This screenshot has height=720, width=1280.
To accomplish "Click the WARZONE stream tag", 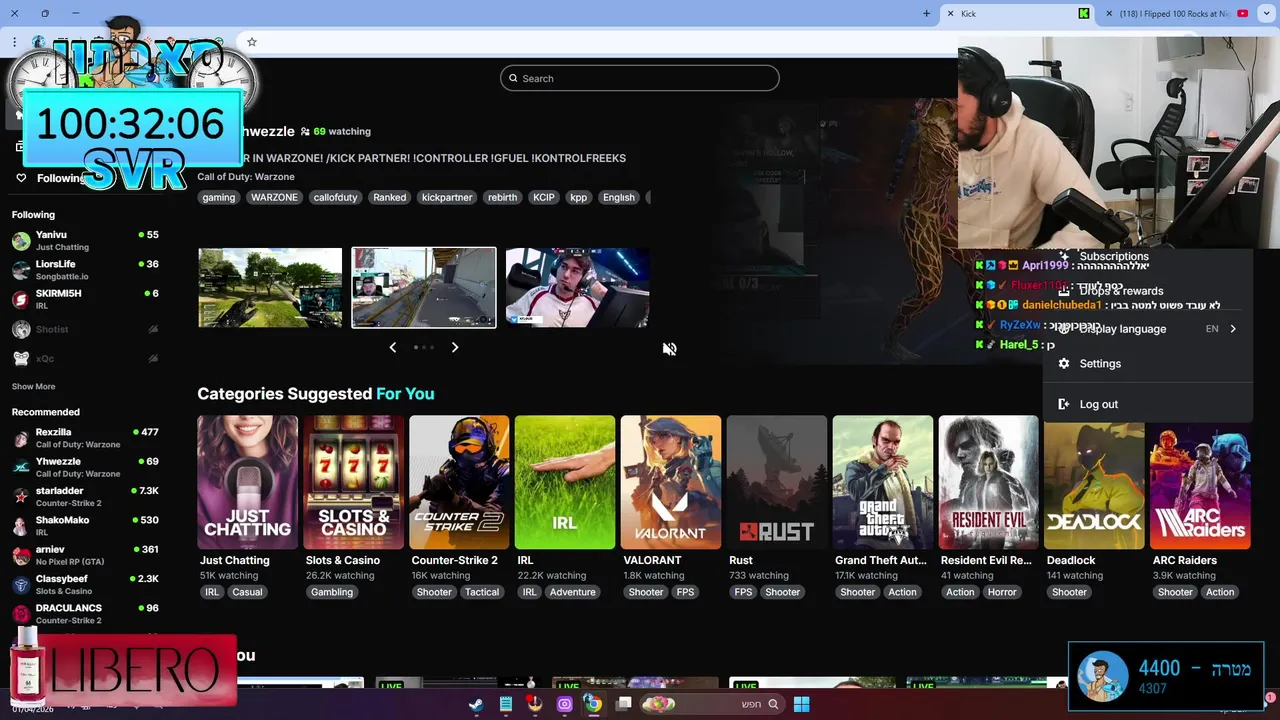I will [274, 198].
